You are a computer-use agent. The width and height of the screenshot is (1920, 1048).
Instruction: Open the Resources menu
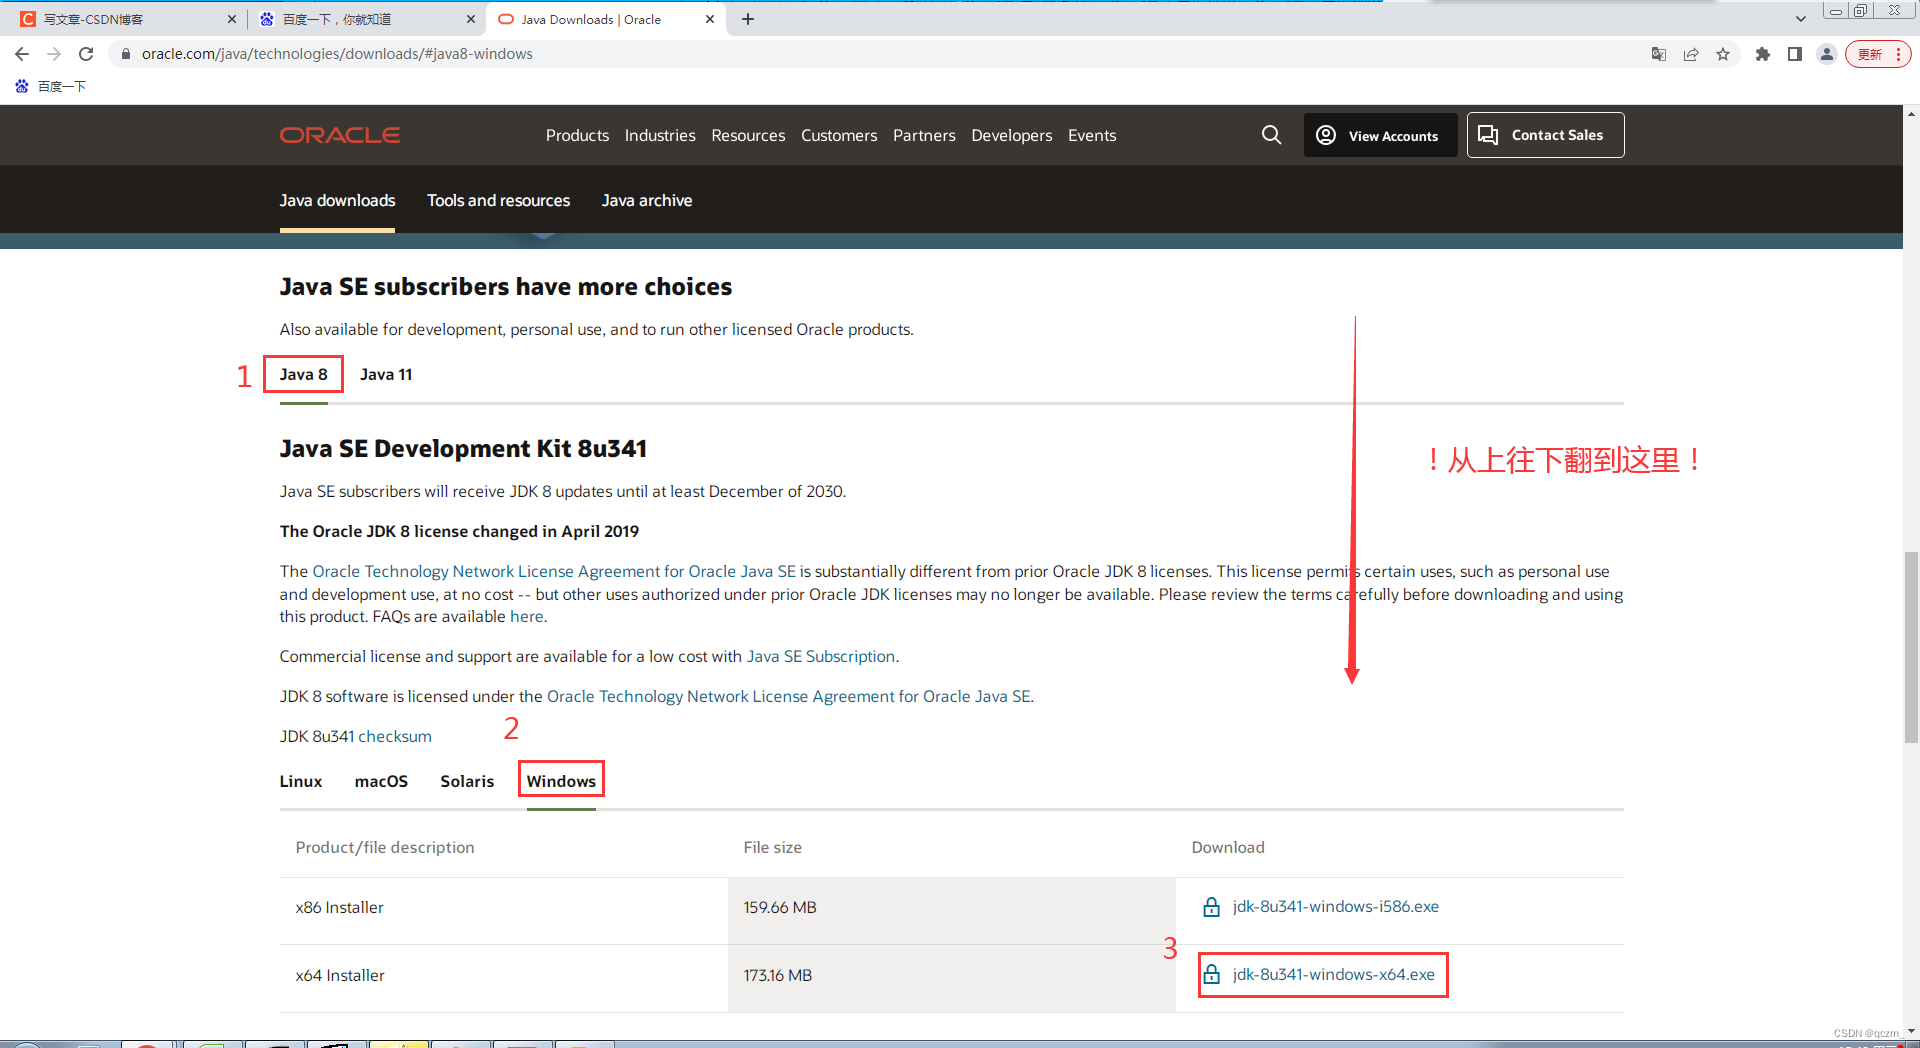point(748,135)
